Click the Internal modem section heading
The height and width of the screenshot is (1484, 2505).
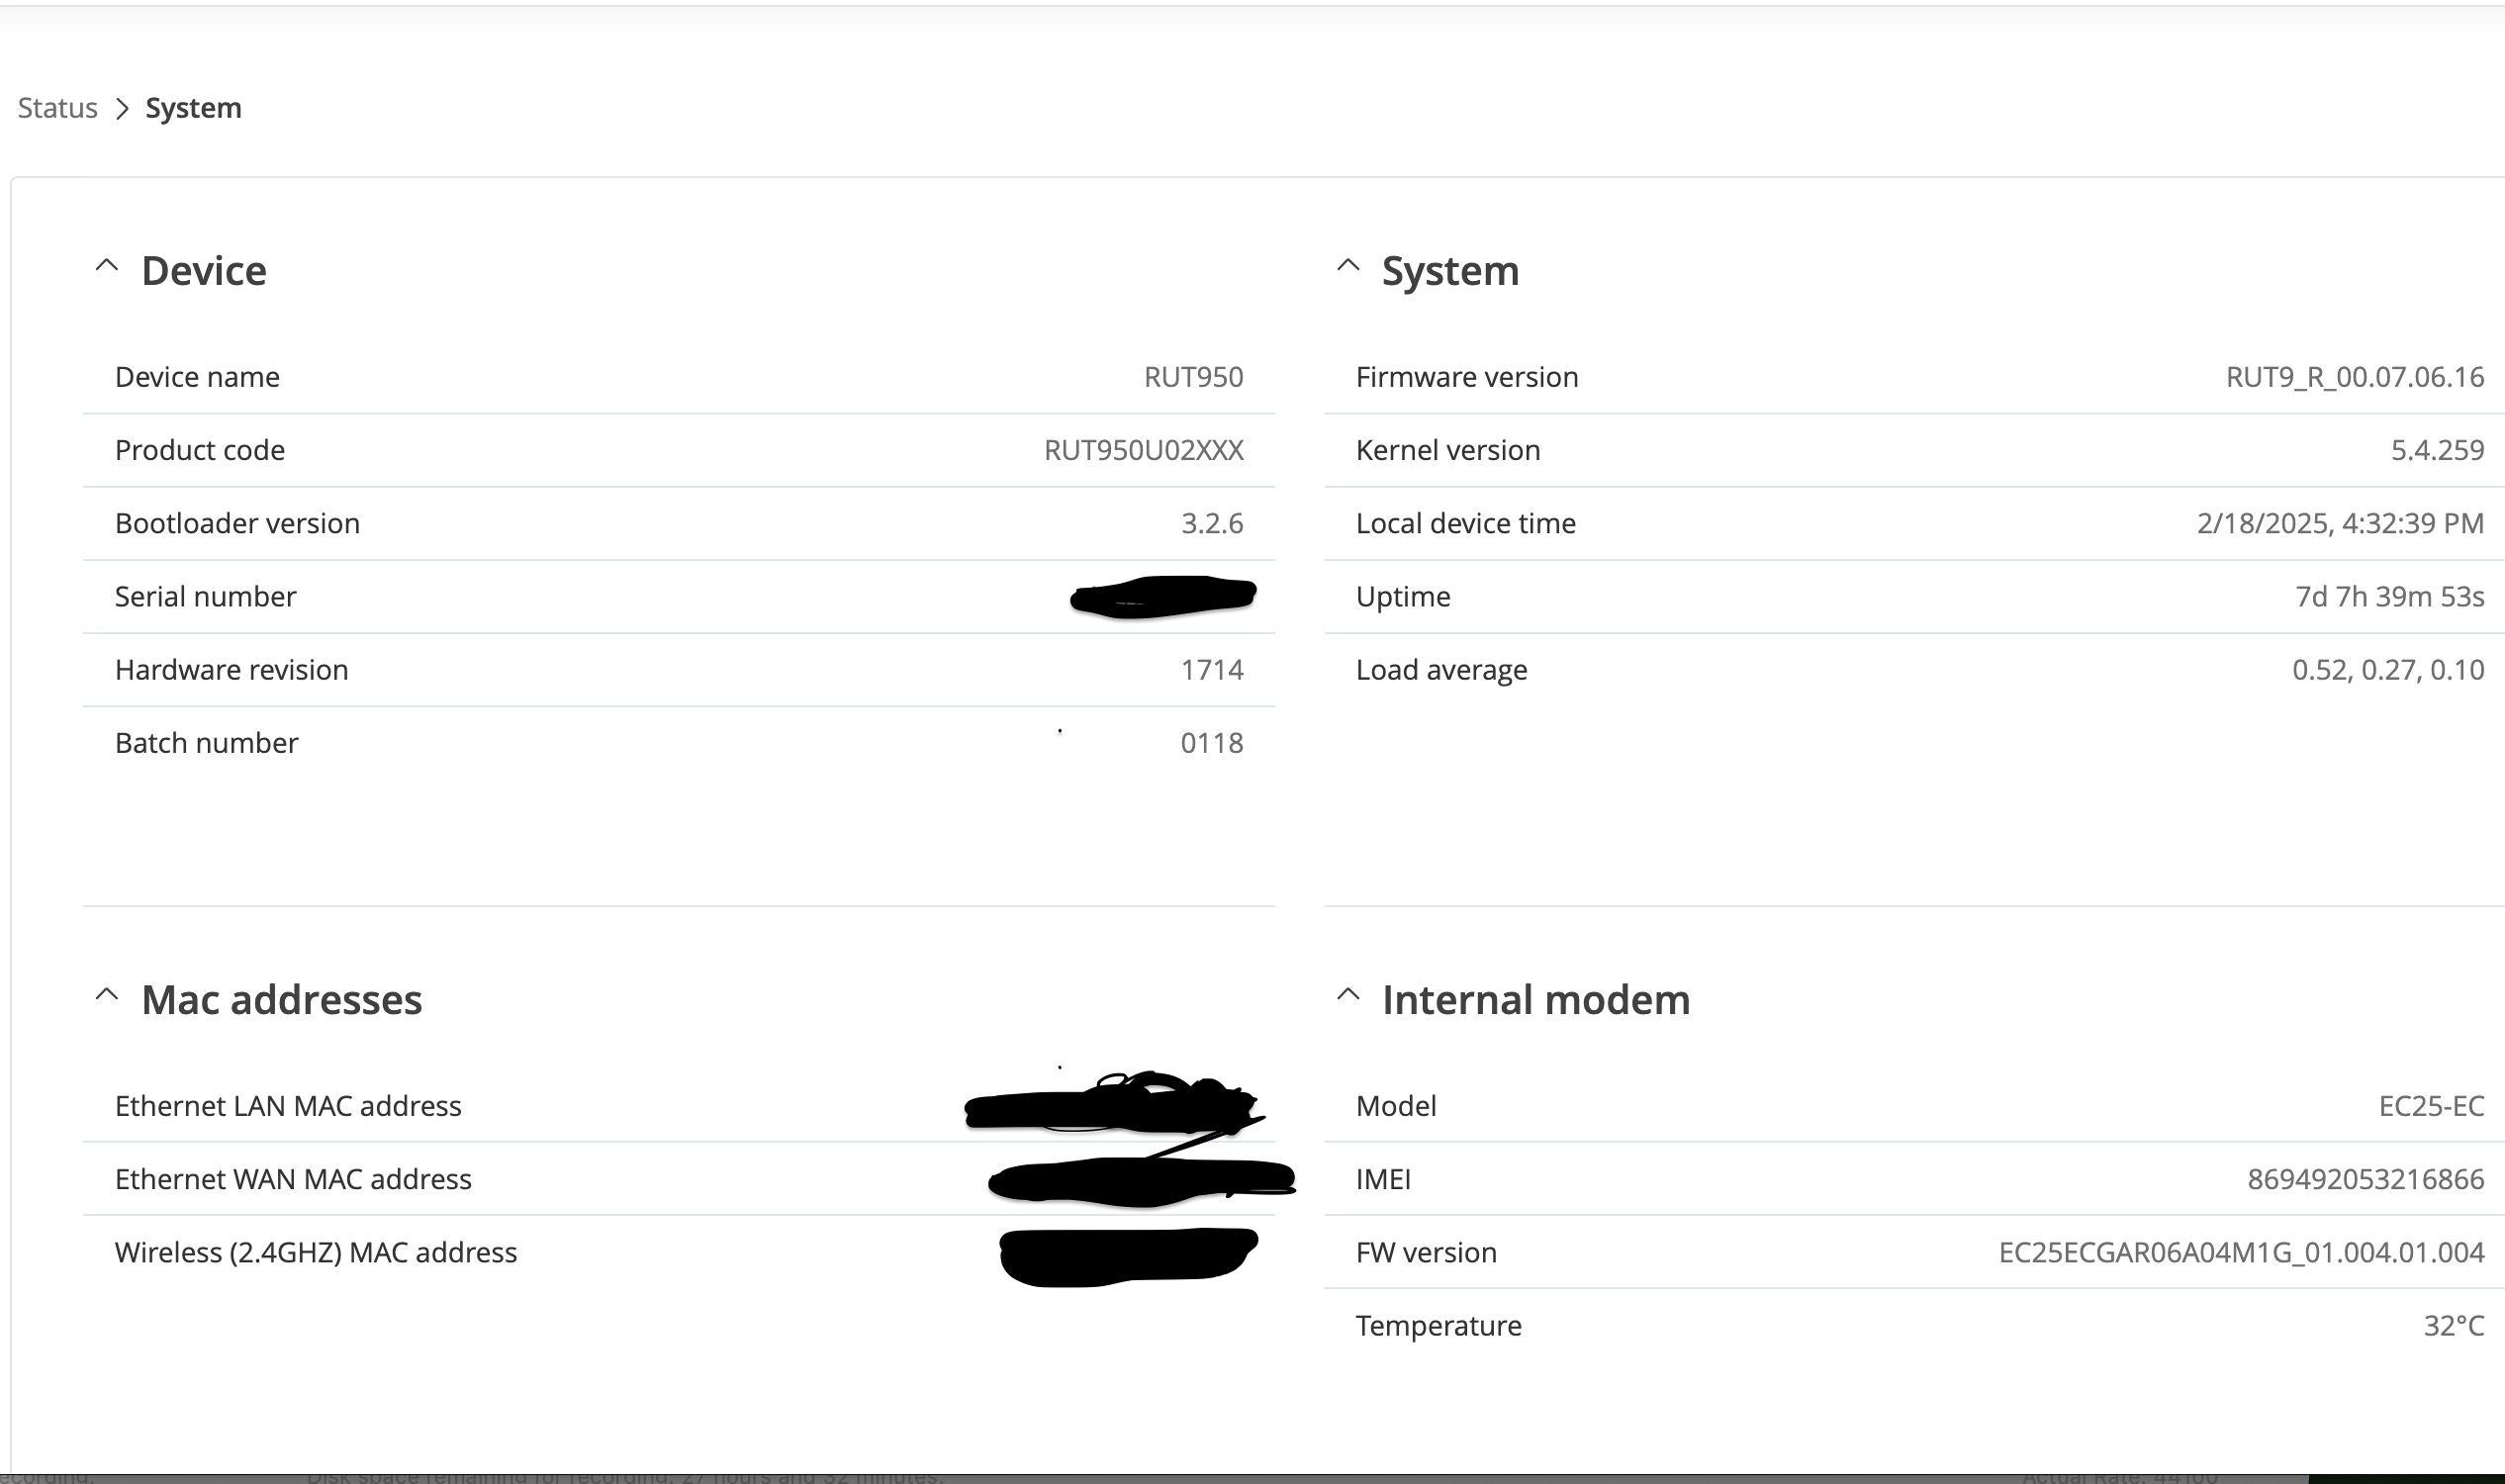tap(1536, 1000)
